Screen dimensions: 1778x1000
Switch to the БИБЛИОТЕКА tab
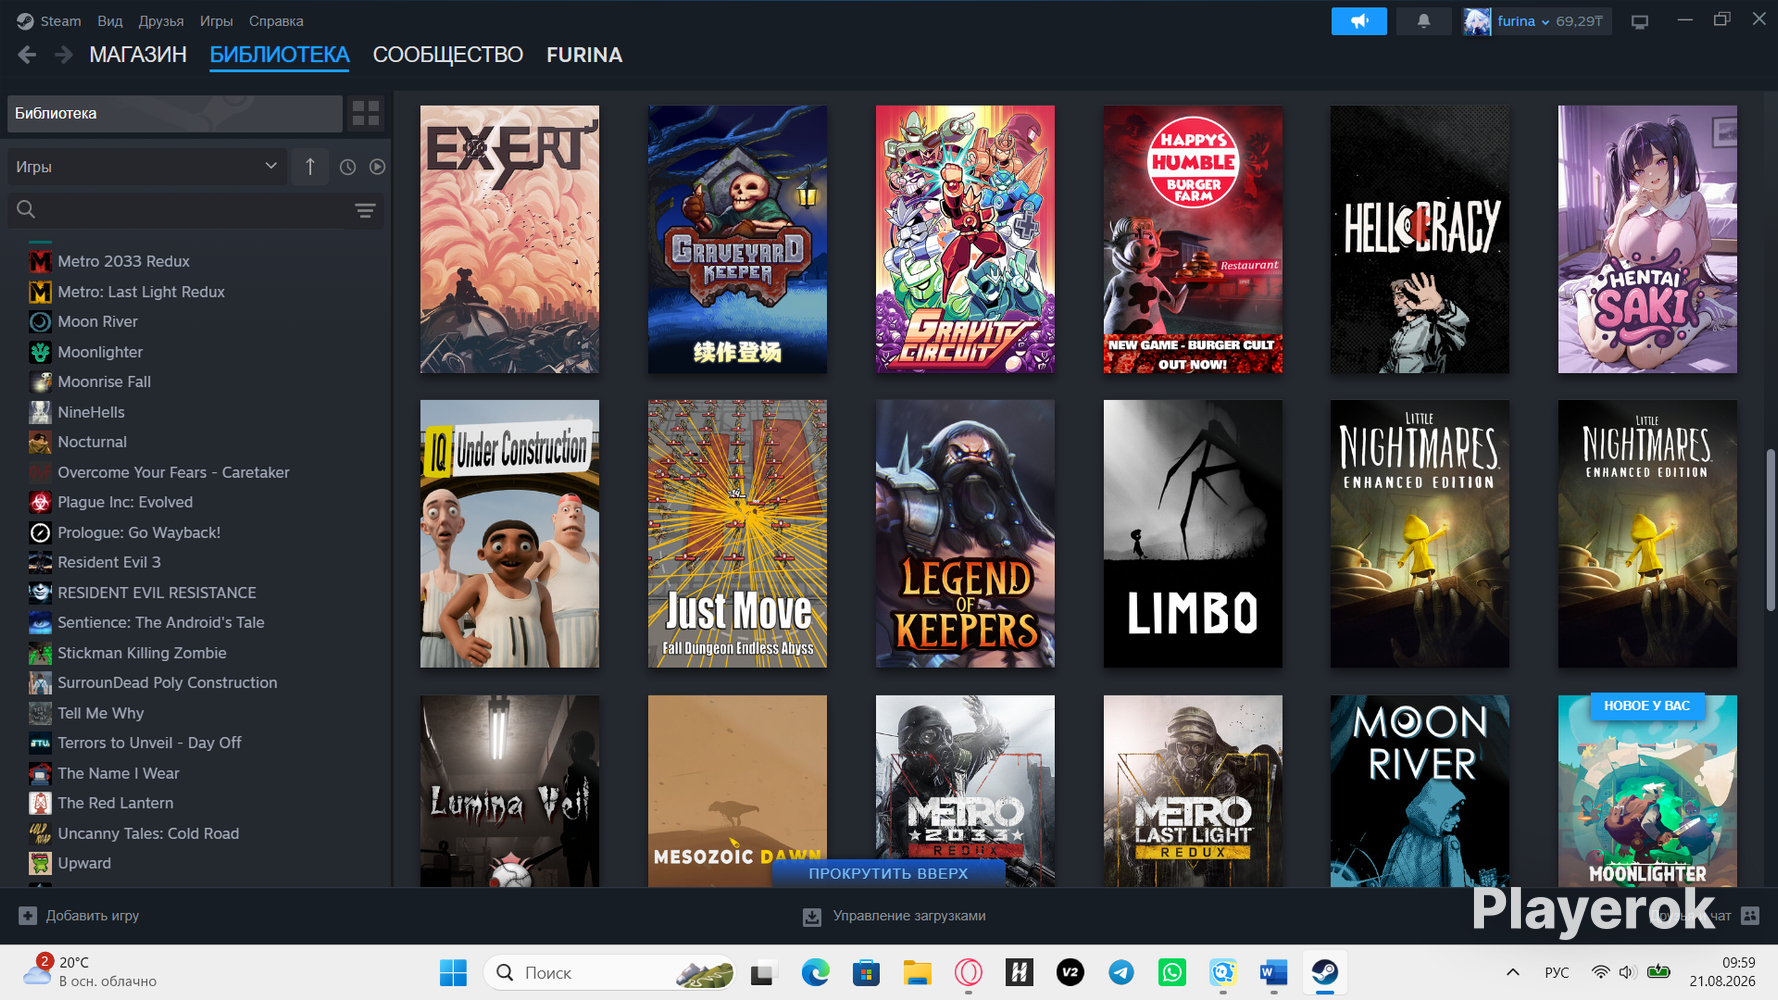click(x=280, y=55)
